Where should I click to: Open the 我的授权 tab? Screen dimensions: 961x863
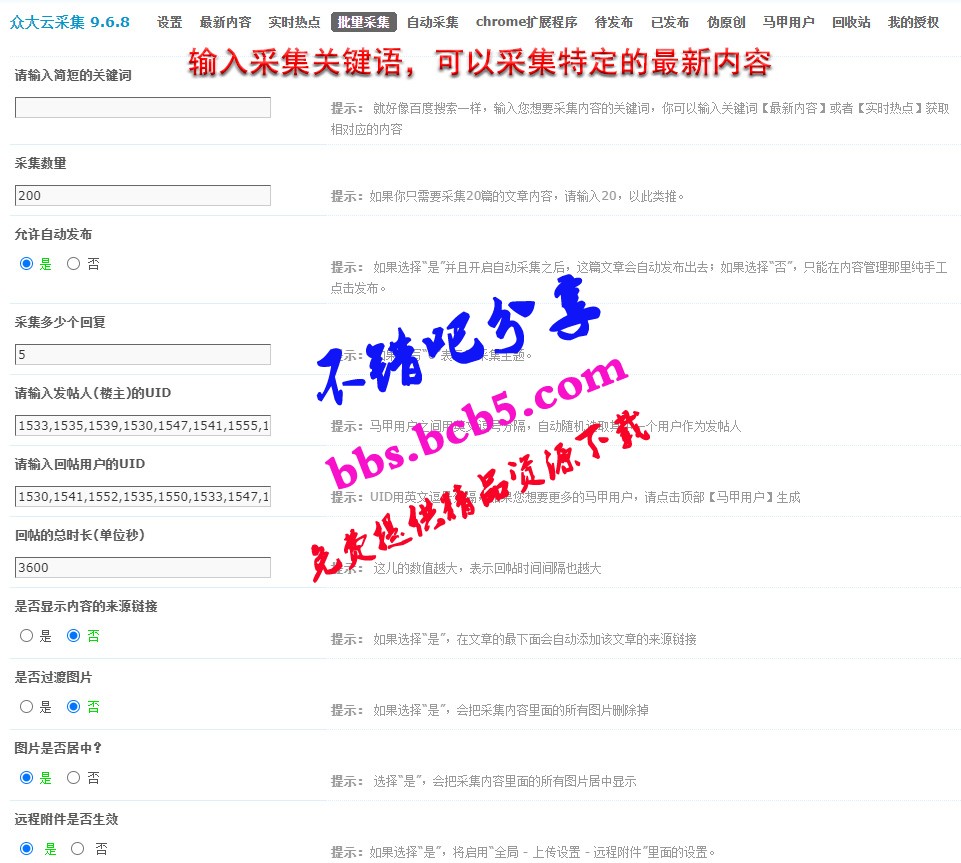click(913, 22)
